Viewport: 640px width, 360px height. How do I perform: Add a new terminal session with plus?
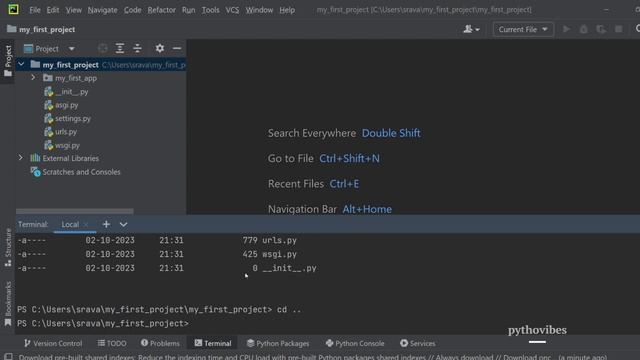106,224
